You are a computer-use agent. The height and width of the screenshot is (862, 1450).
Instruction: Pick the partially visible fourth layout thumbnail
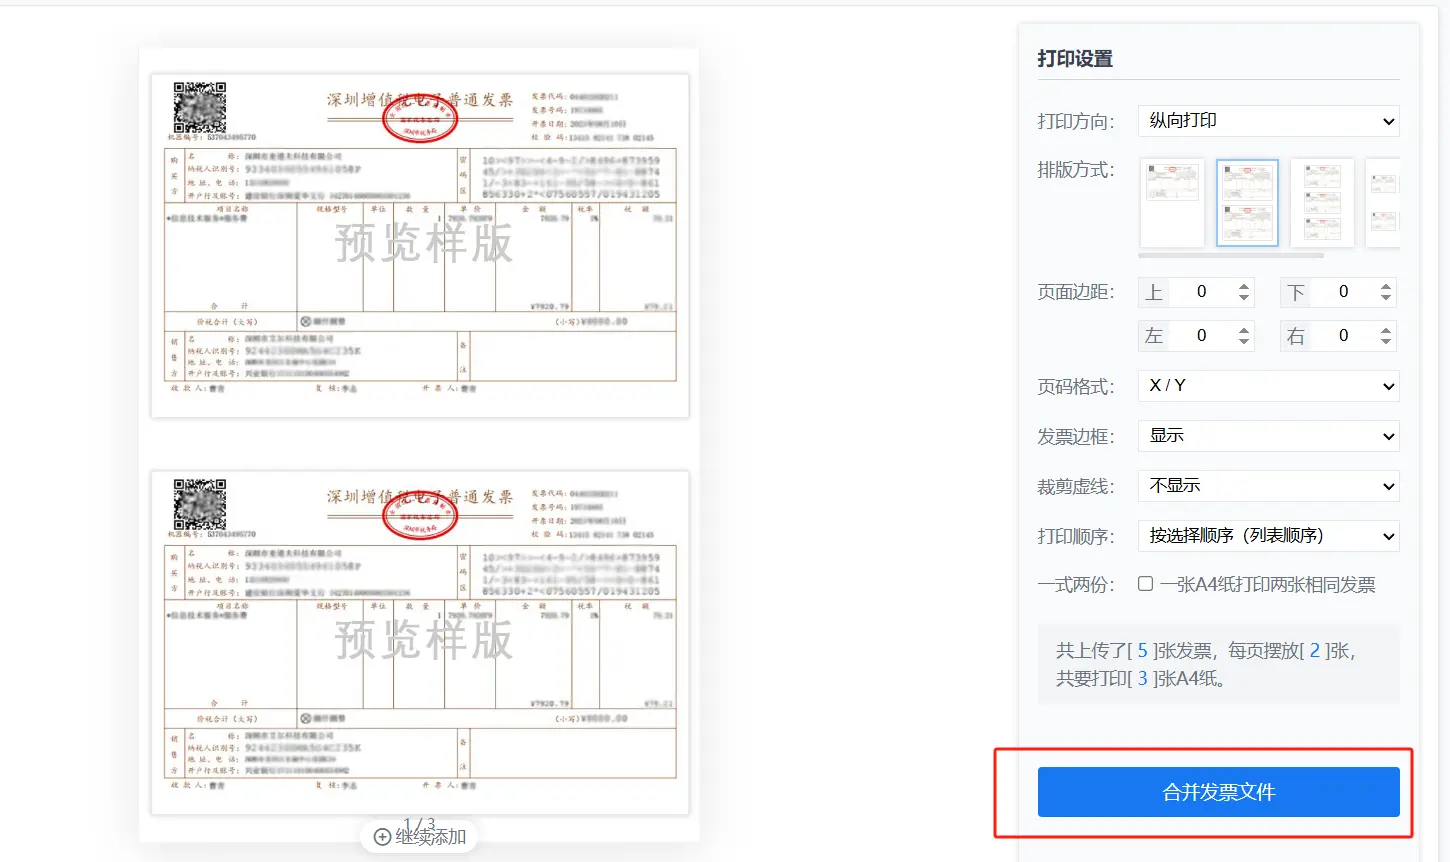[1384, 203]
